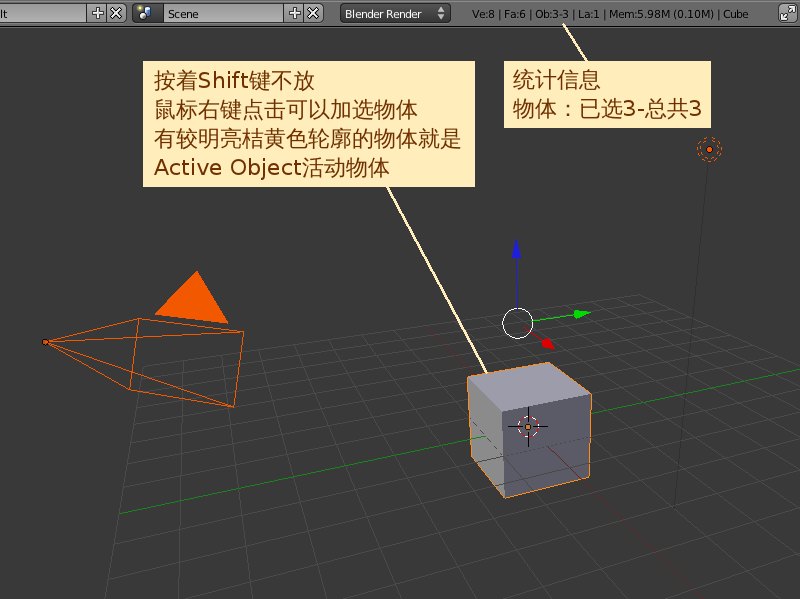800x599 pixels.
Task: Click the La:1 lamp count text
Action: pyautogui.click(x=588, y=14)
